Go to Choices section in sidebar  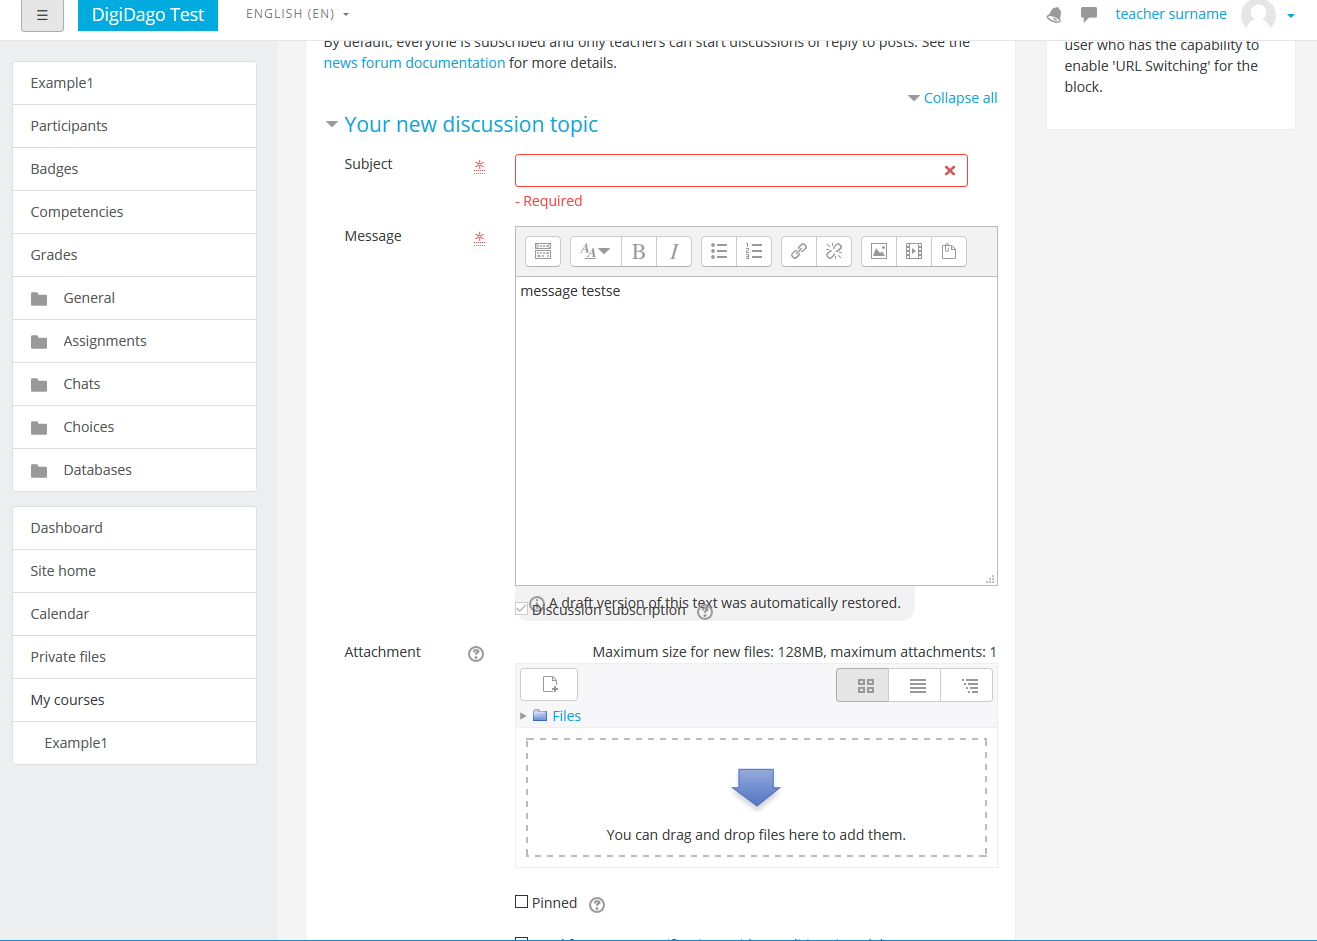[134, 427]
